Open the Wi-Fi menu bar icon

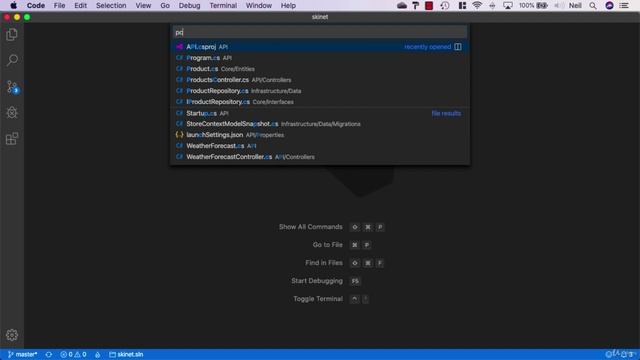(x=476, y=6)
